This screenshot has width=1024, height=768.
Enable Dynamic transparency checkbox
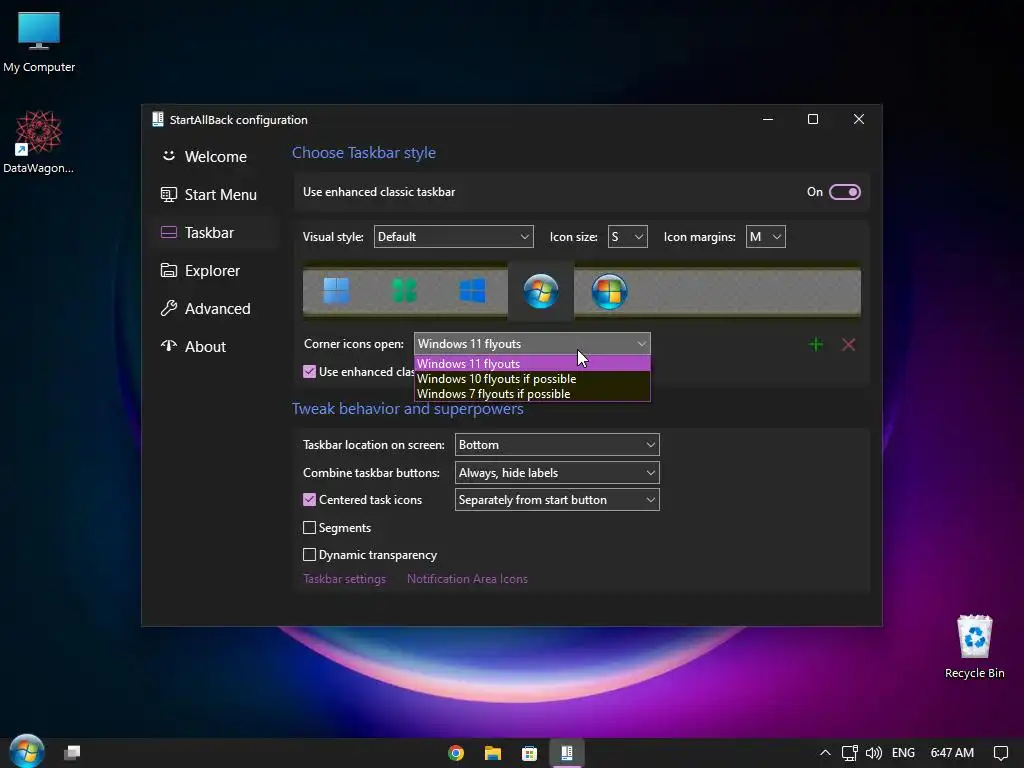(310, 555)
